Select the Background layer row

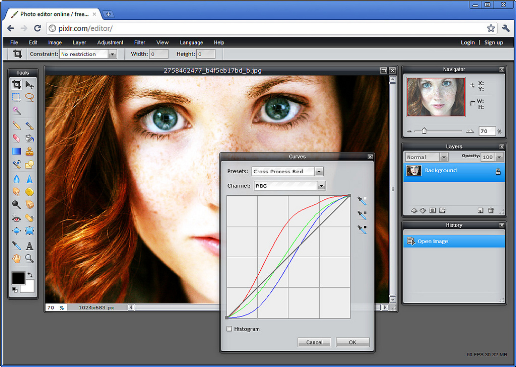pyautogui.click(x=454, y=172)
